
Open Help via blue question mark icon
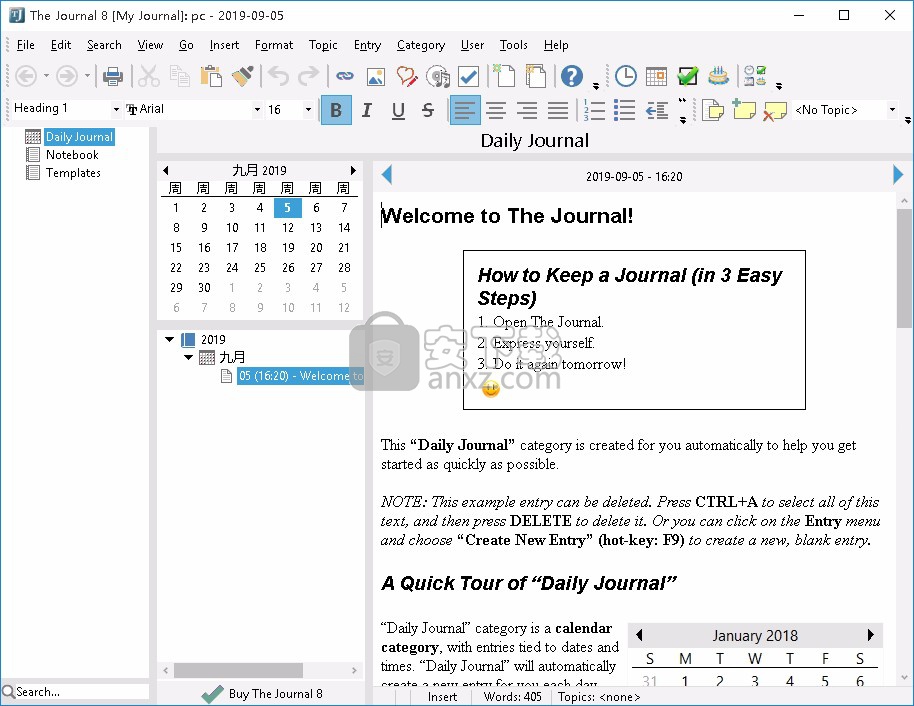(x=571, y=76)
